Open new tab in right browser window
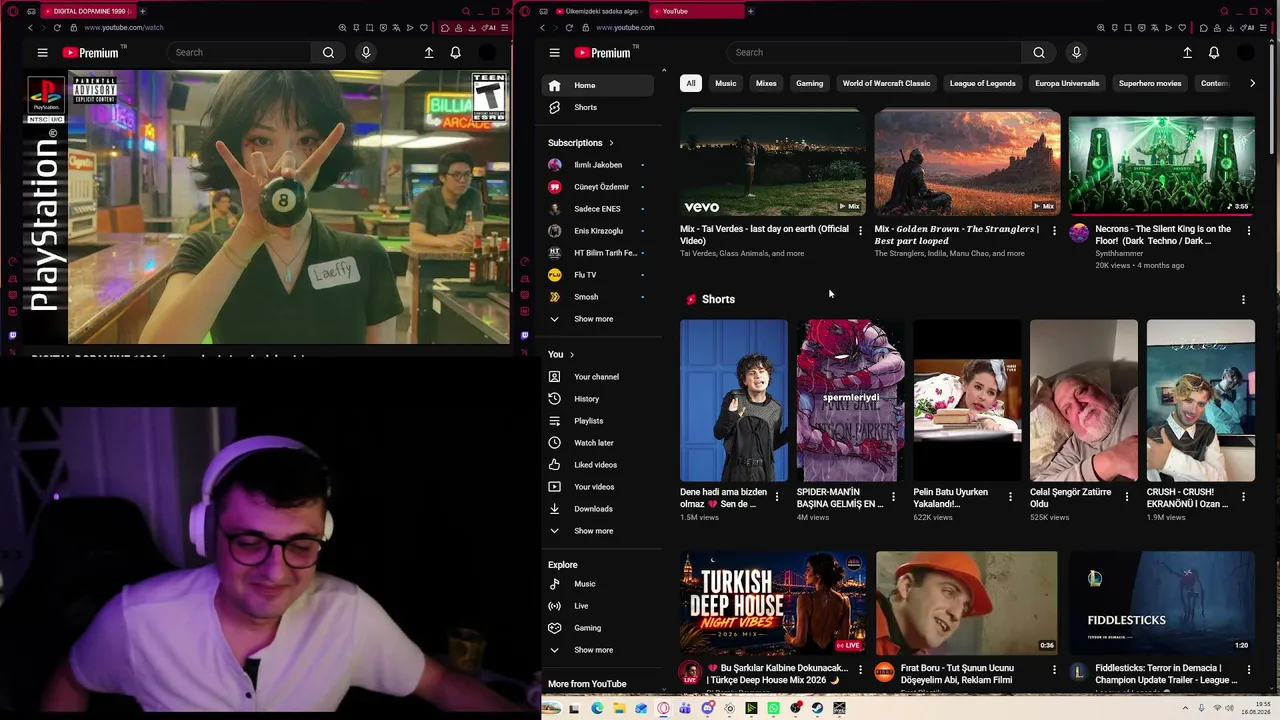Image resolution: width=1280 pixels, height=720 pixels. pyautogui.click(x=750, y=11)
